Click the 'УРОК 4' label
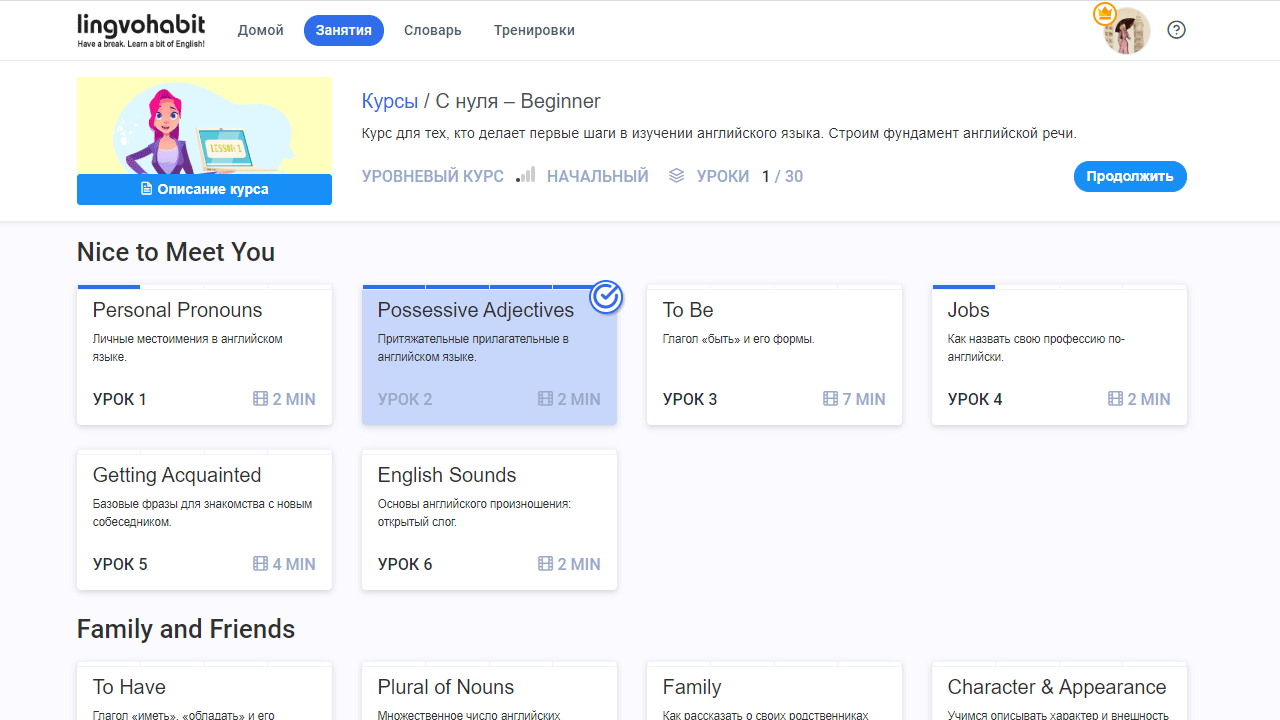1280x720 pixels. (x=975, y=399)
